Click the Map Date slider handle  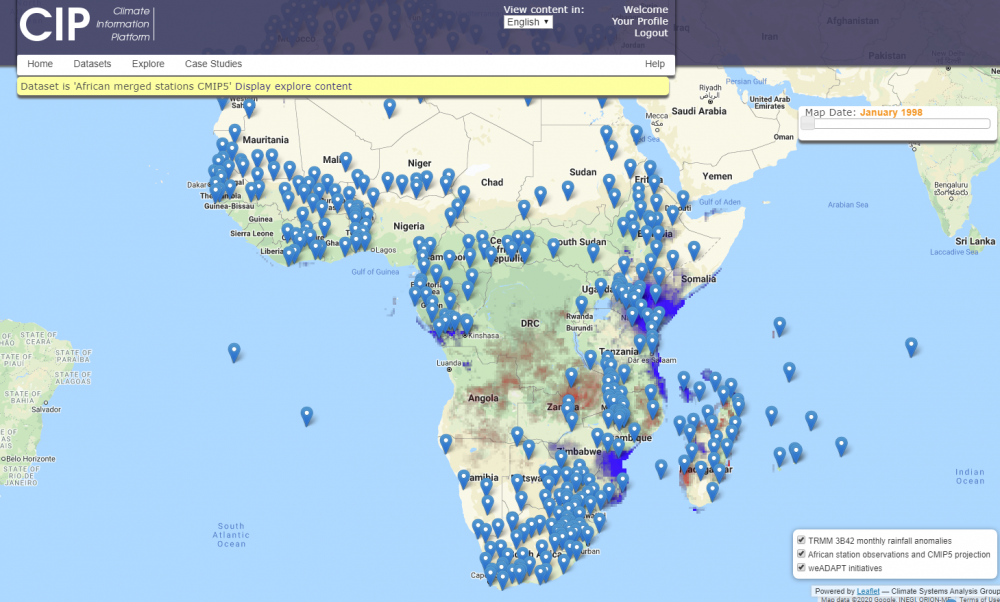(x=807, y=124)
